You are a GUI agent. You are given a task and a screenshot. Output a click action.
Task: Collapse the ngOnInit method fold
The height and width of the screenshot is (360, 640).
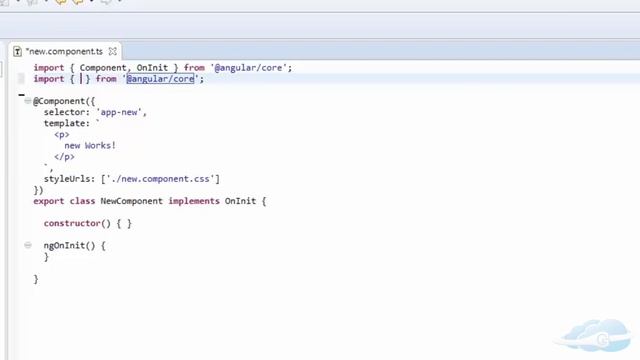[x=28, y=245]
